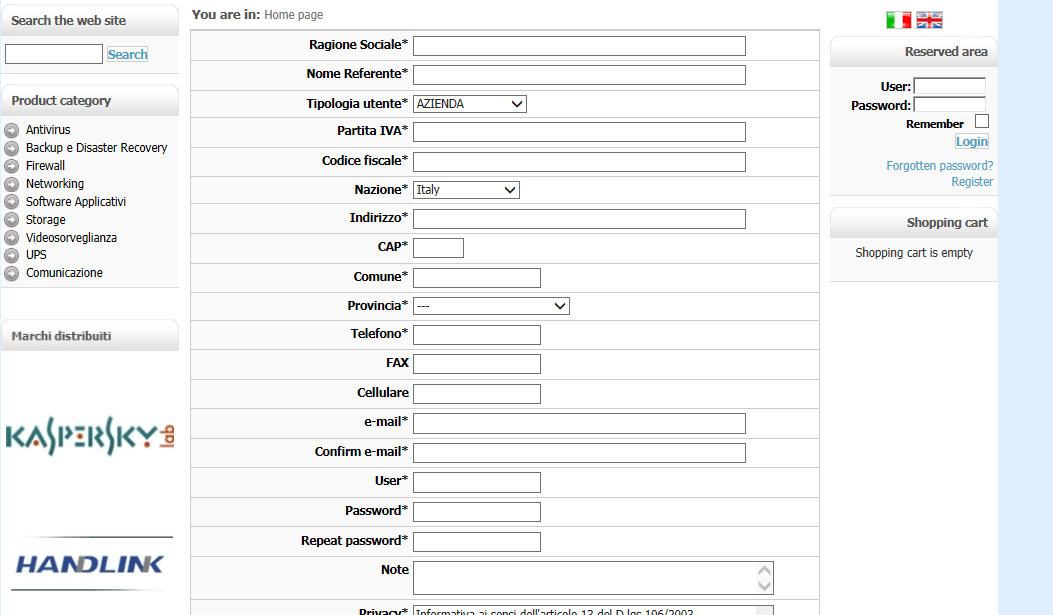The height and width of the screenshot is (615, 1053).
Task: Switch site language to Italian flag
Action: pos(899,20)
